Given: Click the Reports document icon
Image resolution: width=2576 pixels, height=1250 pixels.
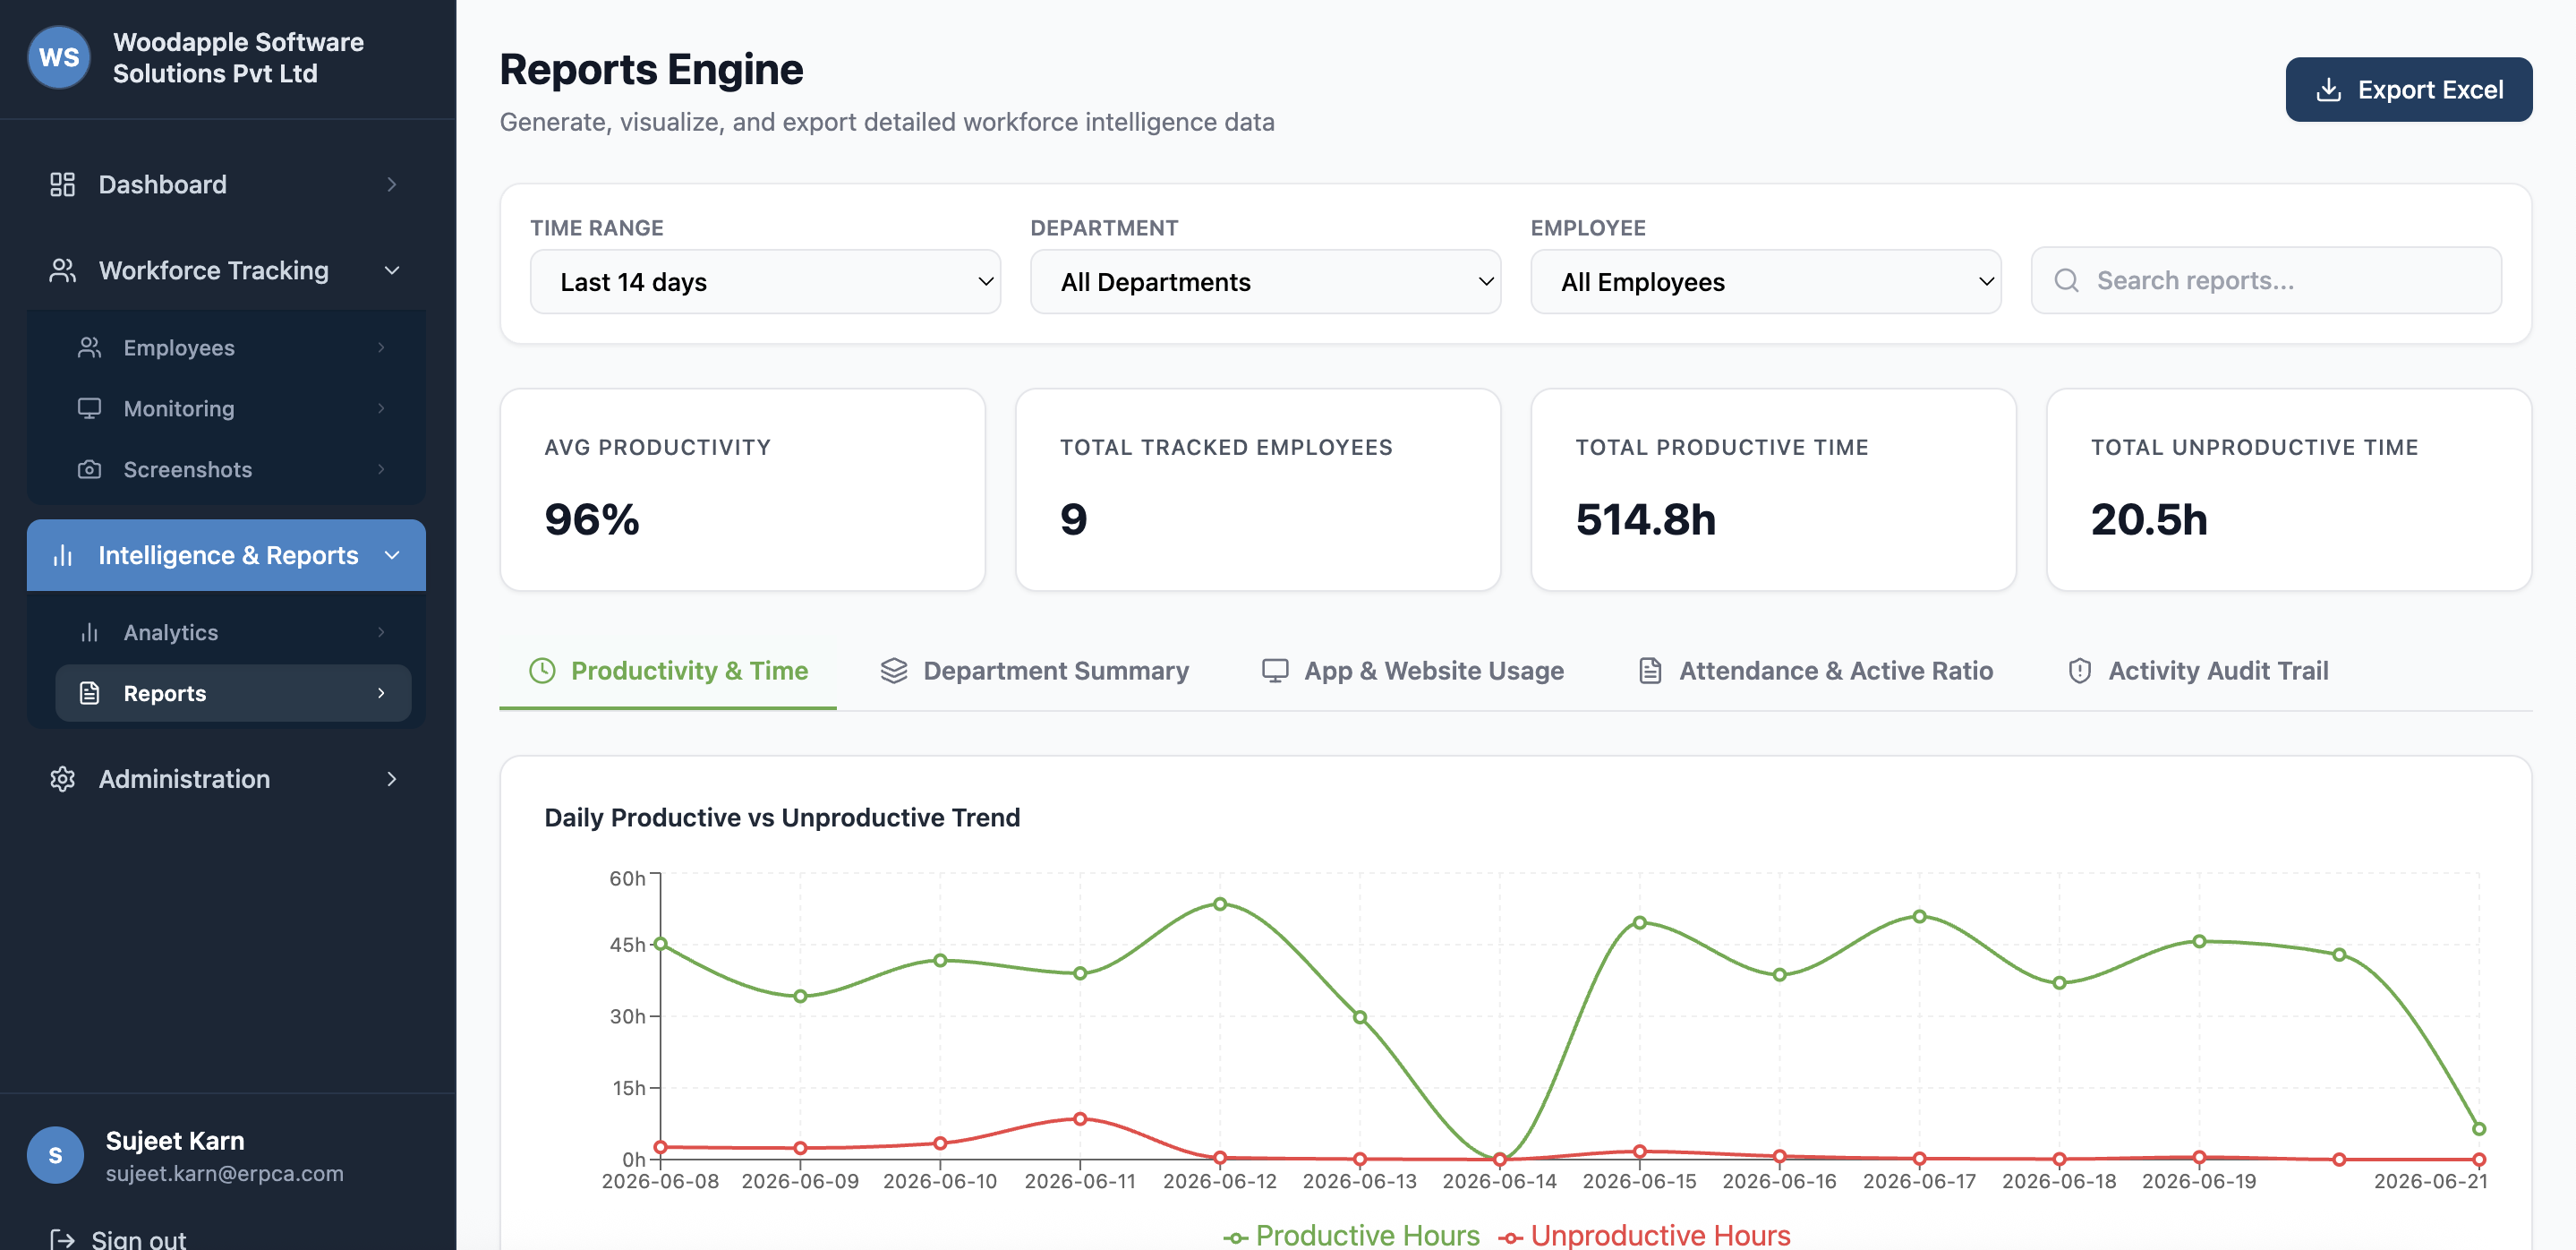Looking at the screenshot, I should [89, 693].
